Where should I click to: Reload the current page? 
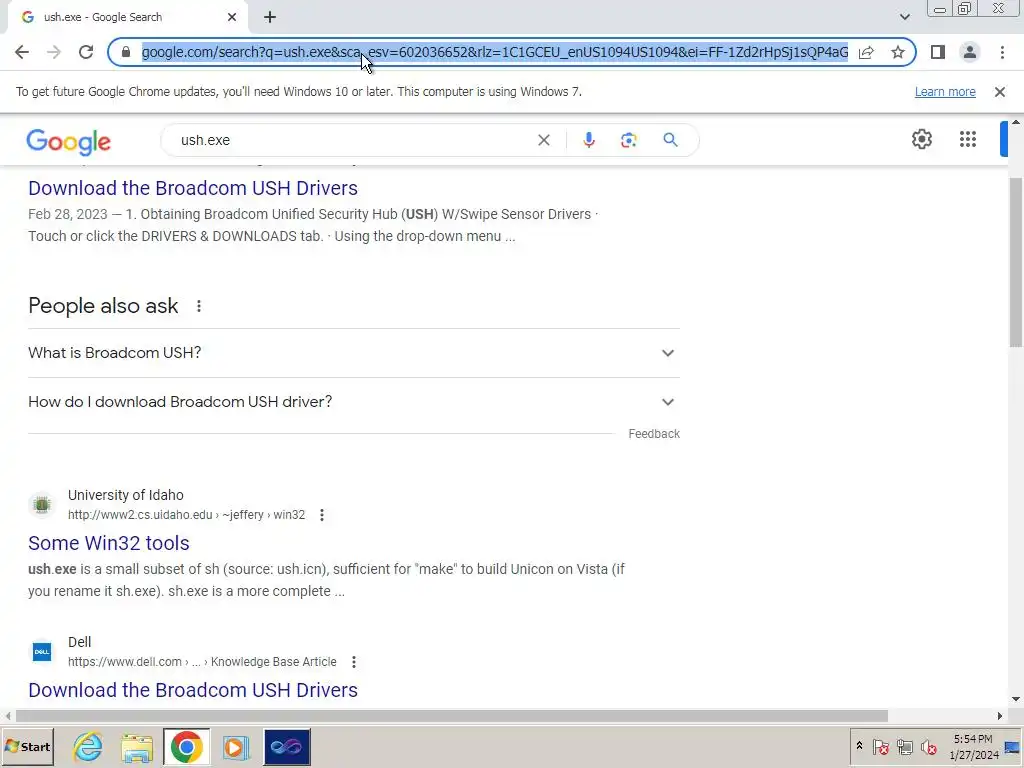(86, 52)
